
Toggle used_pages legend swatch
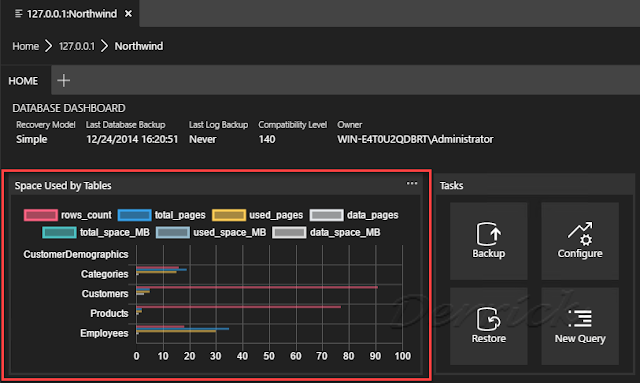(x=229, y=215)
